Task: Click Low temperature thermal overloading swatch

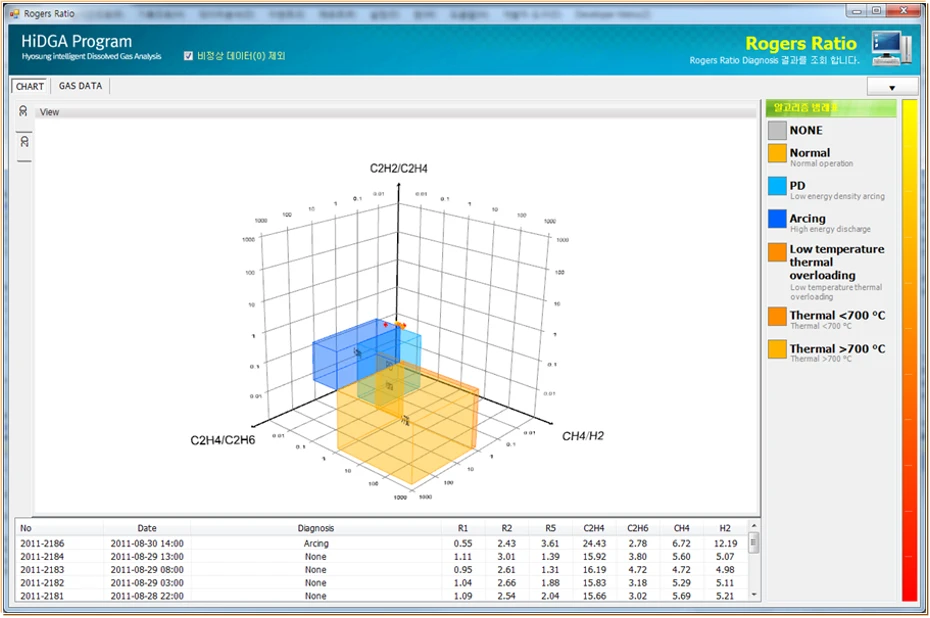Action: 777,252
